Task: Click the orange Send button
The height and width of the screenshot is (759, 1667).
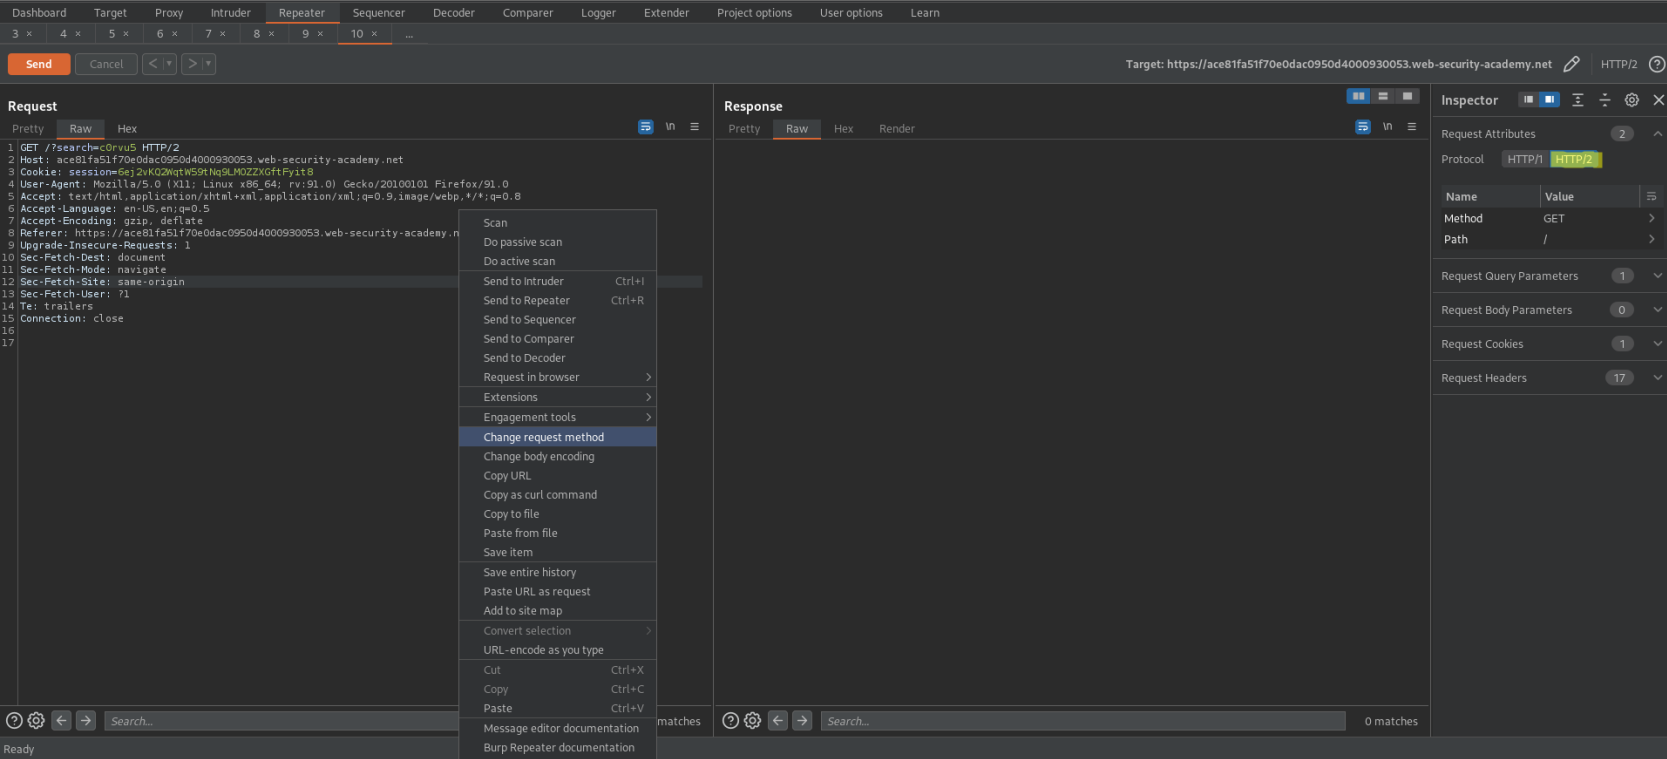Action: pos(39,64)
